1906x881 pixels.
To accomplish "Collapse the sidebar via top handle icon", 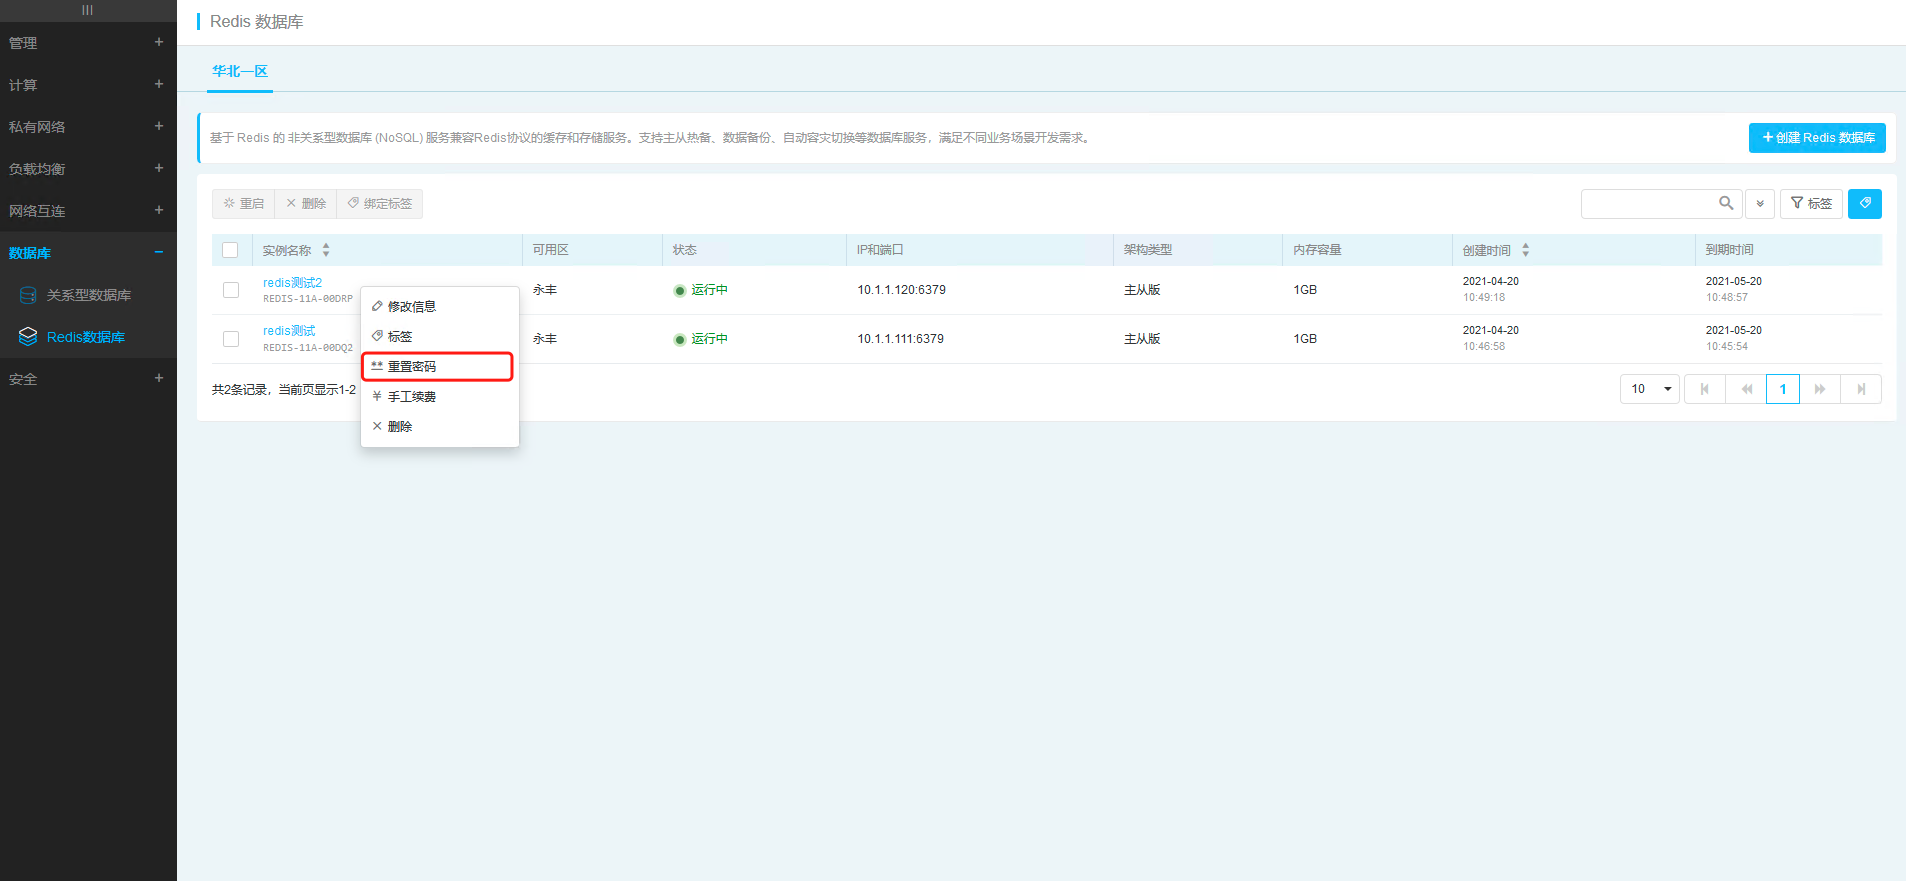I will 88,10.
